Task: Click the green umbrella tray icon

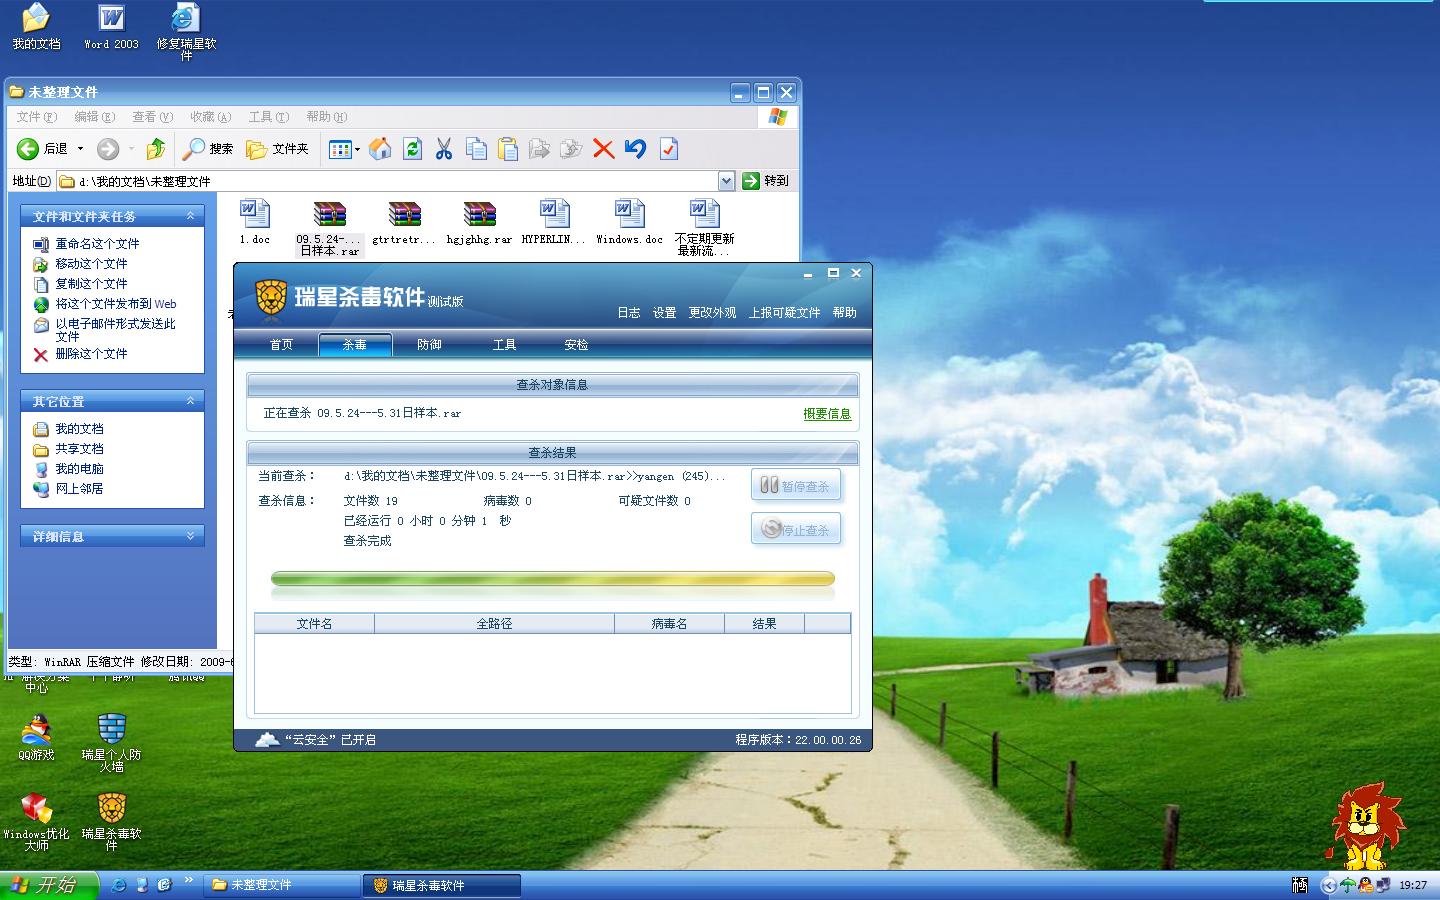Action: [x=1347, y=885]
